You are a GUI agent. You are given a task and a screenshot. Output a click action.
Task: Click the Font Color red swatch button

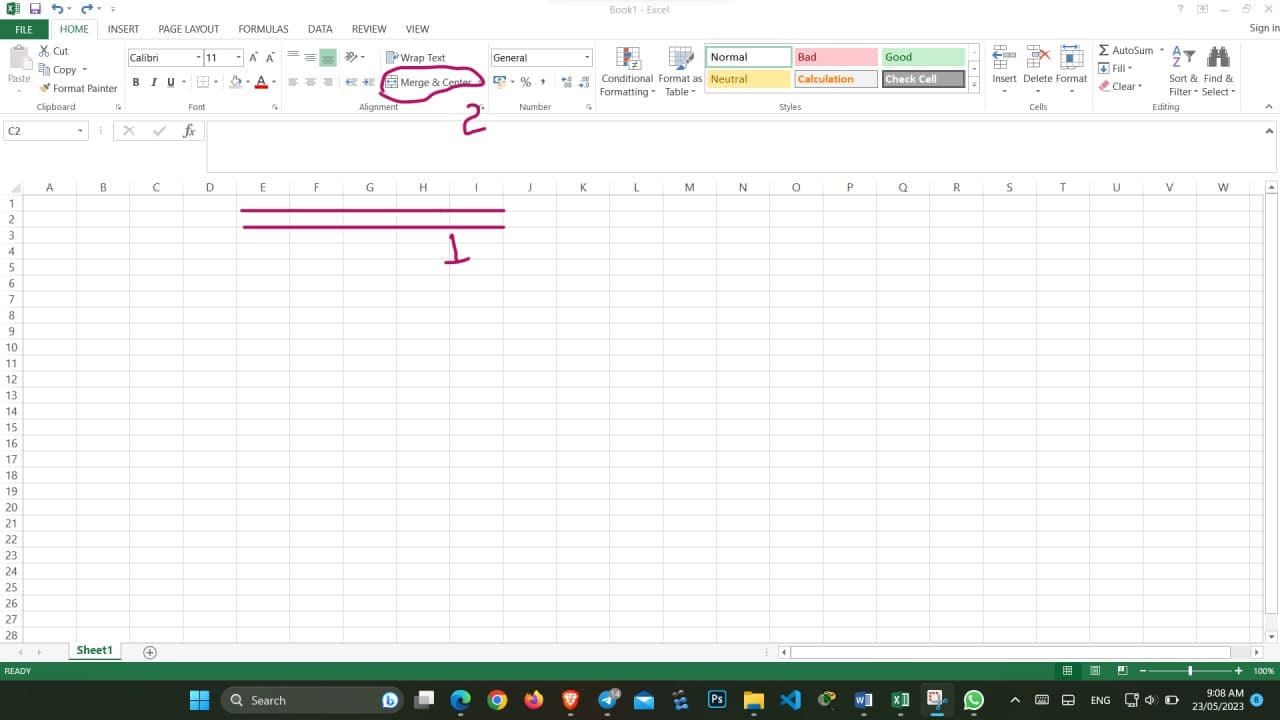click(x=260, y=82)
